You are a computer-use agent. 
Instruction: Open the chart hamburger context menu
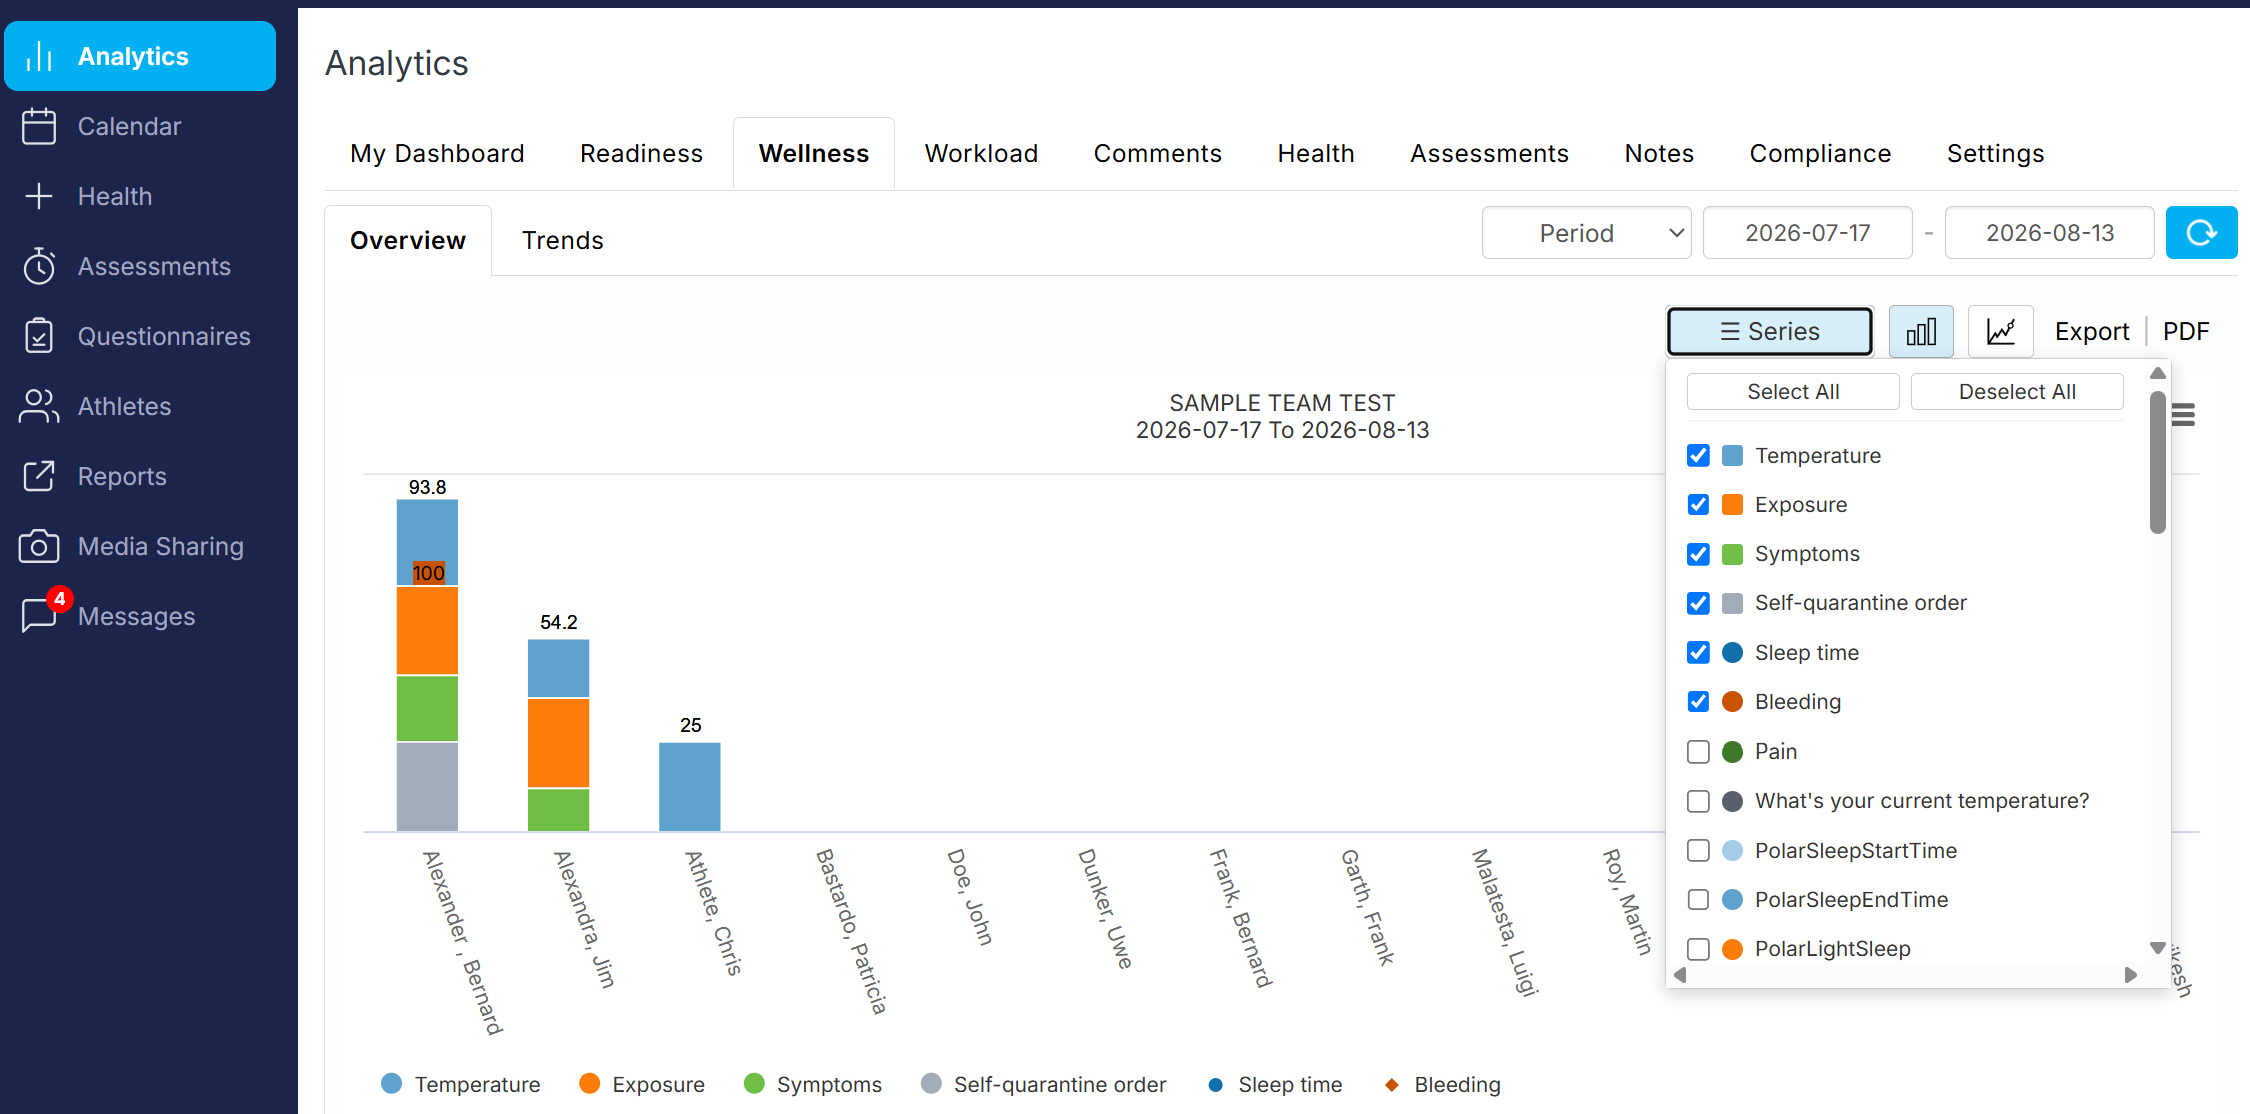2183,415
